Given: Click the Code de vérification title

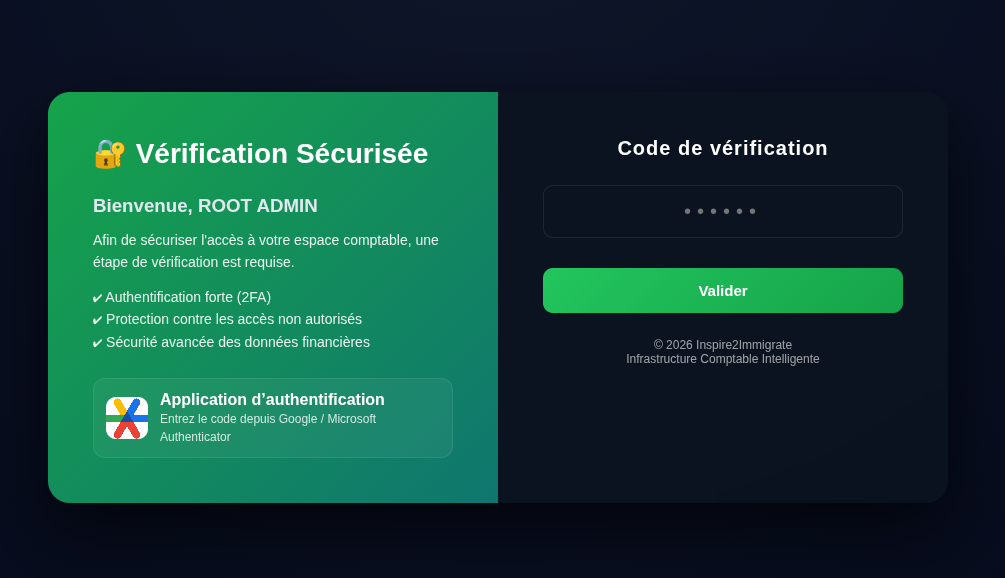Looking at the screenshot, I should 722,148.
